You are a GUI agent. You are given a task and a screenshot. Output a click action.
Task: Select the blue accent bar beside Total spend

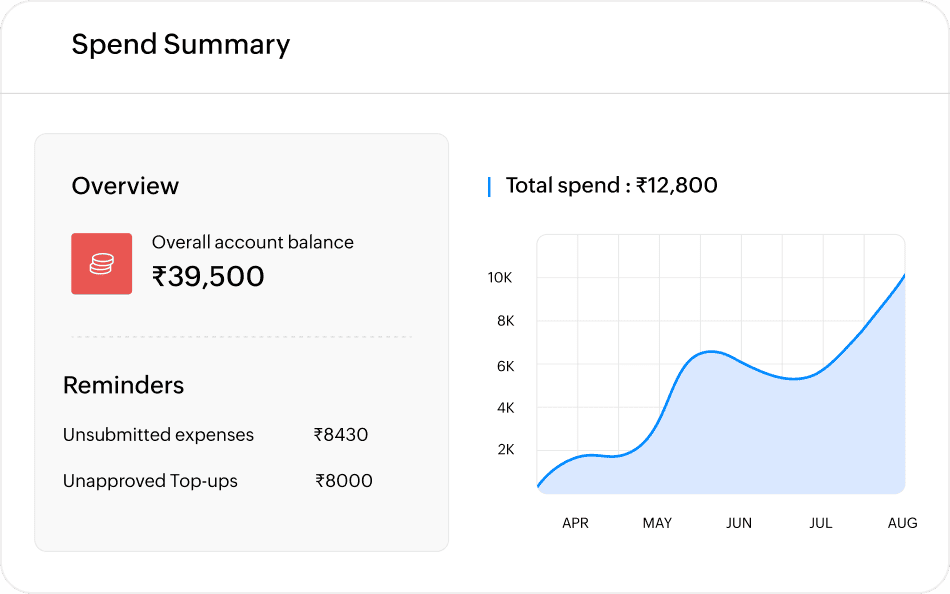coord(488,186)
